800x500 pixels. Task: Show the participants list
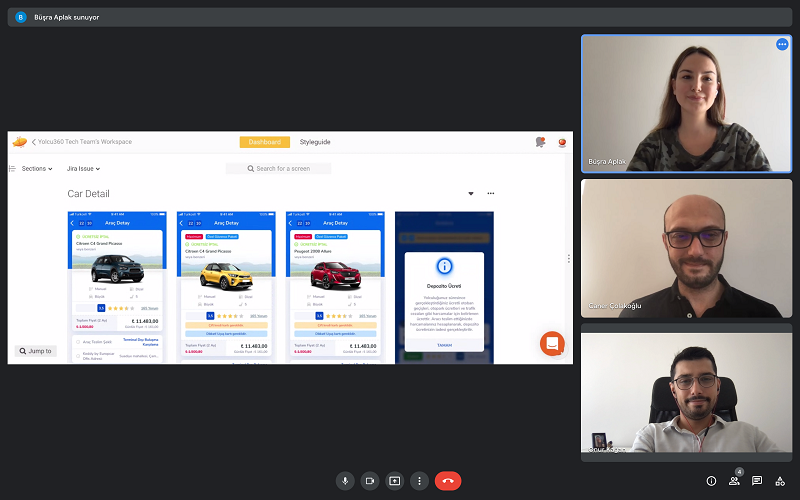(x=734, y=481)
